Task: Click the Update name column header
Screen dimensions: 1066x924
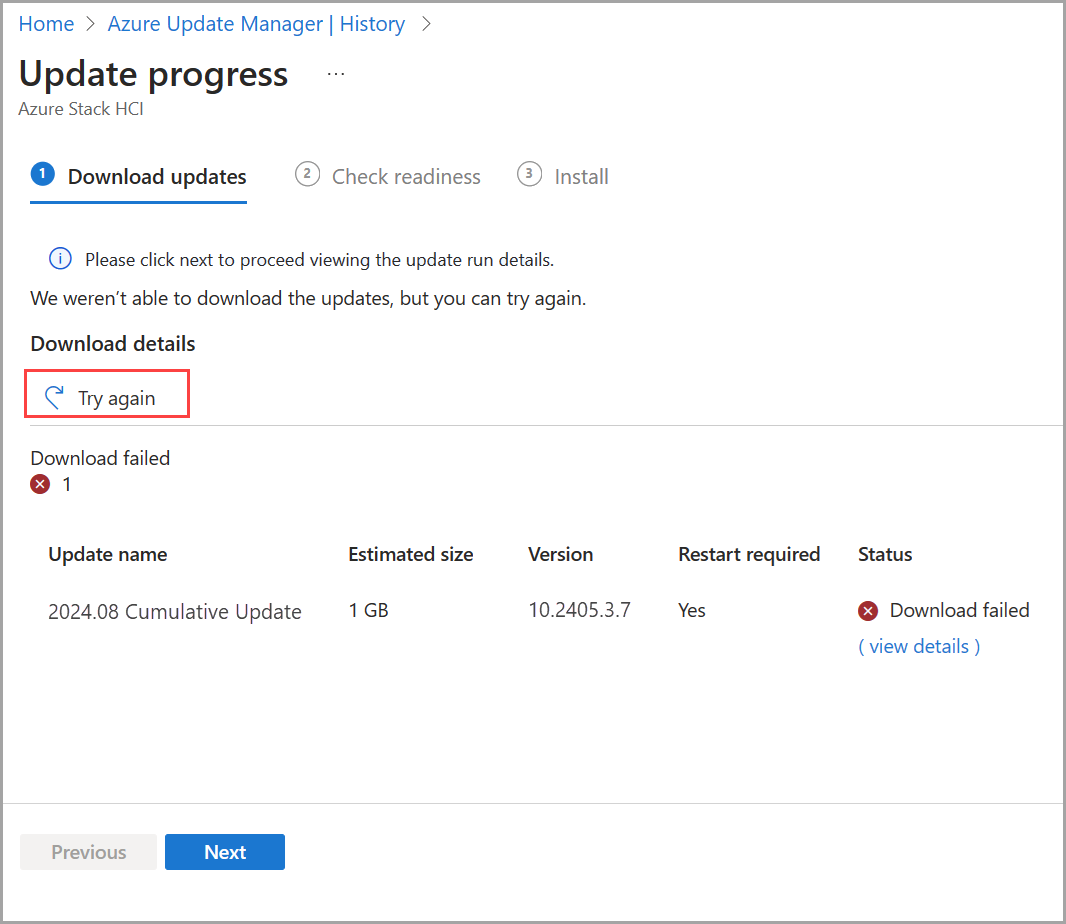Action: 107,555
